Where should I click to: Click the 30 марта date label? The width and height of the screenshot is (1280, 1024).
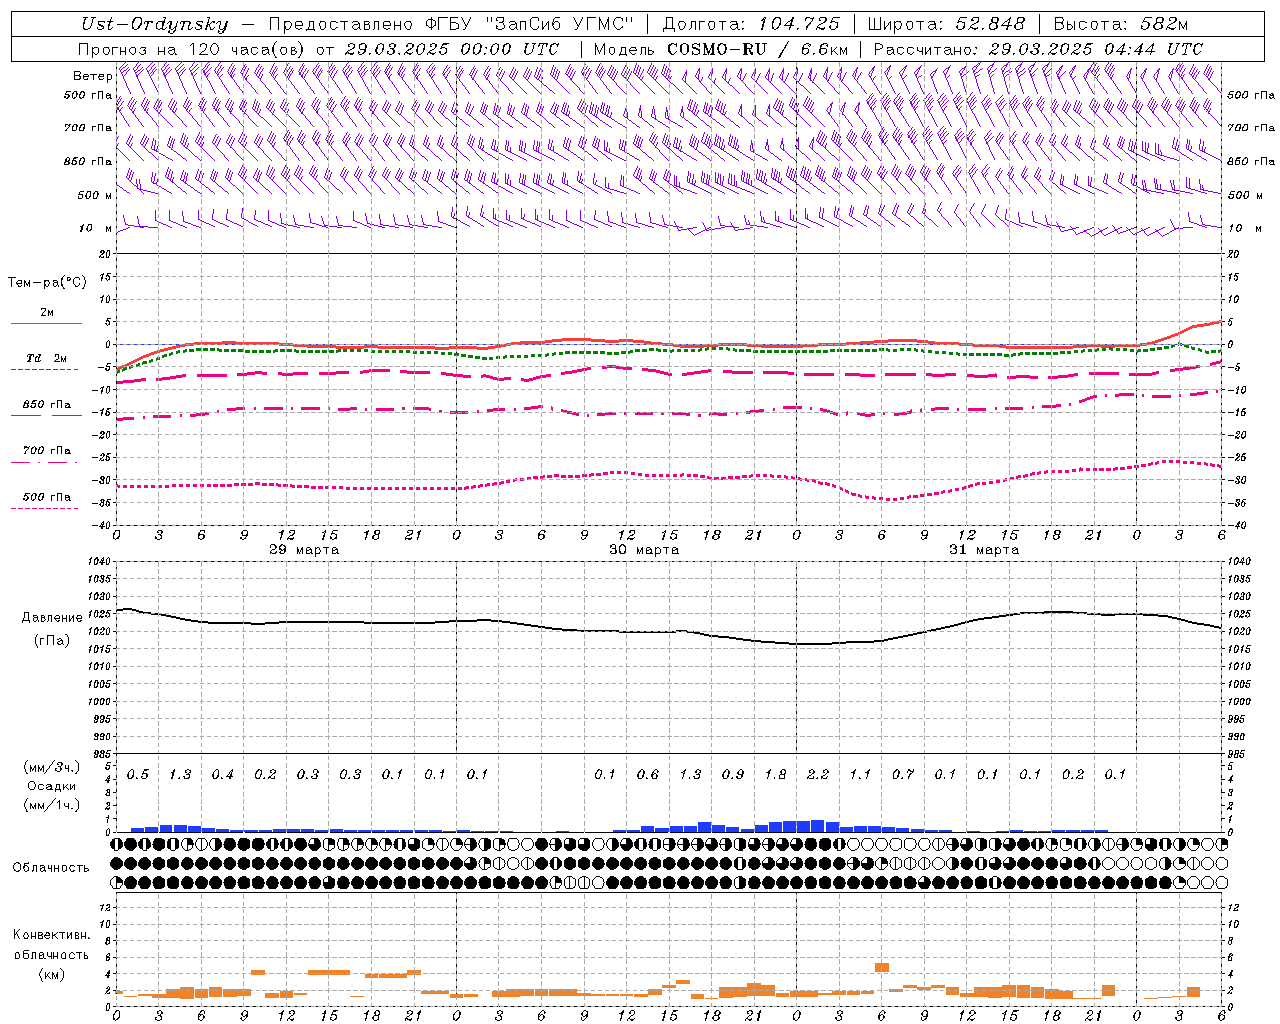[645, 549]
